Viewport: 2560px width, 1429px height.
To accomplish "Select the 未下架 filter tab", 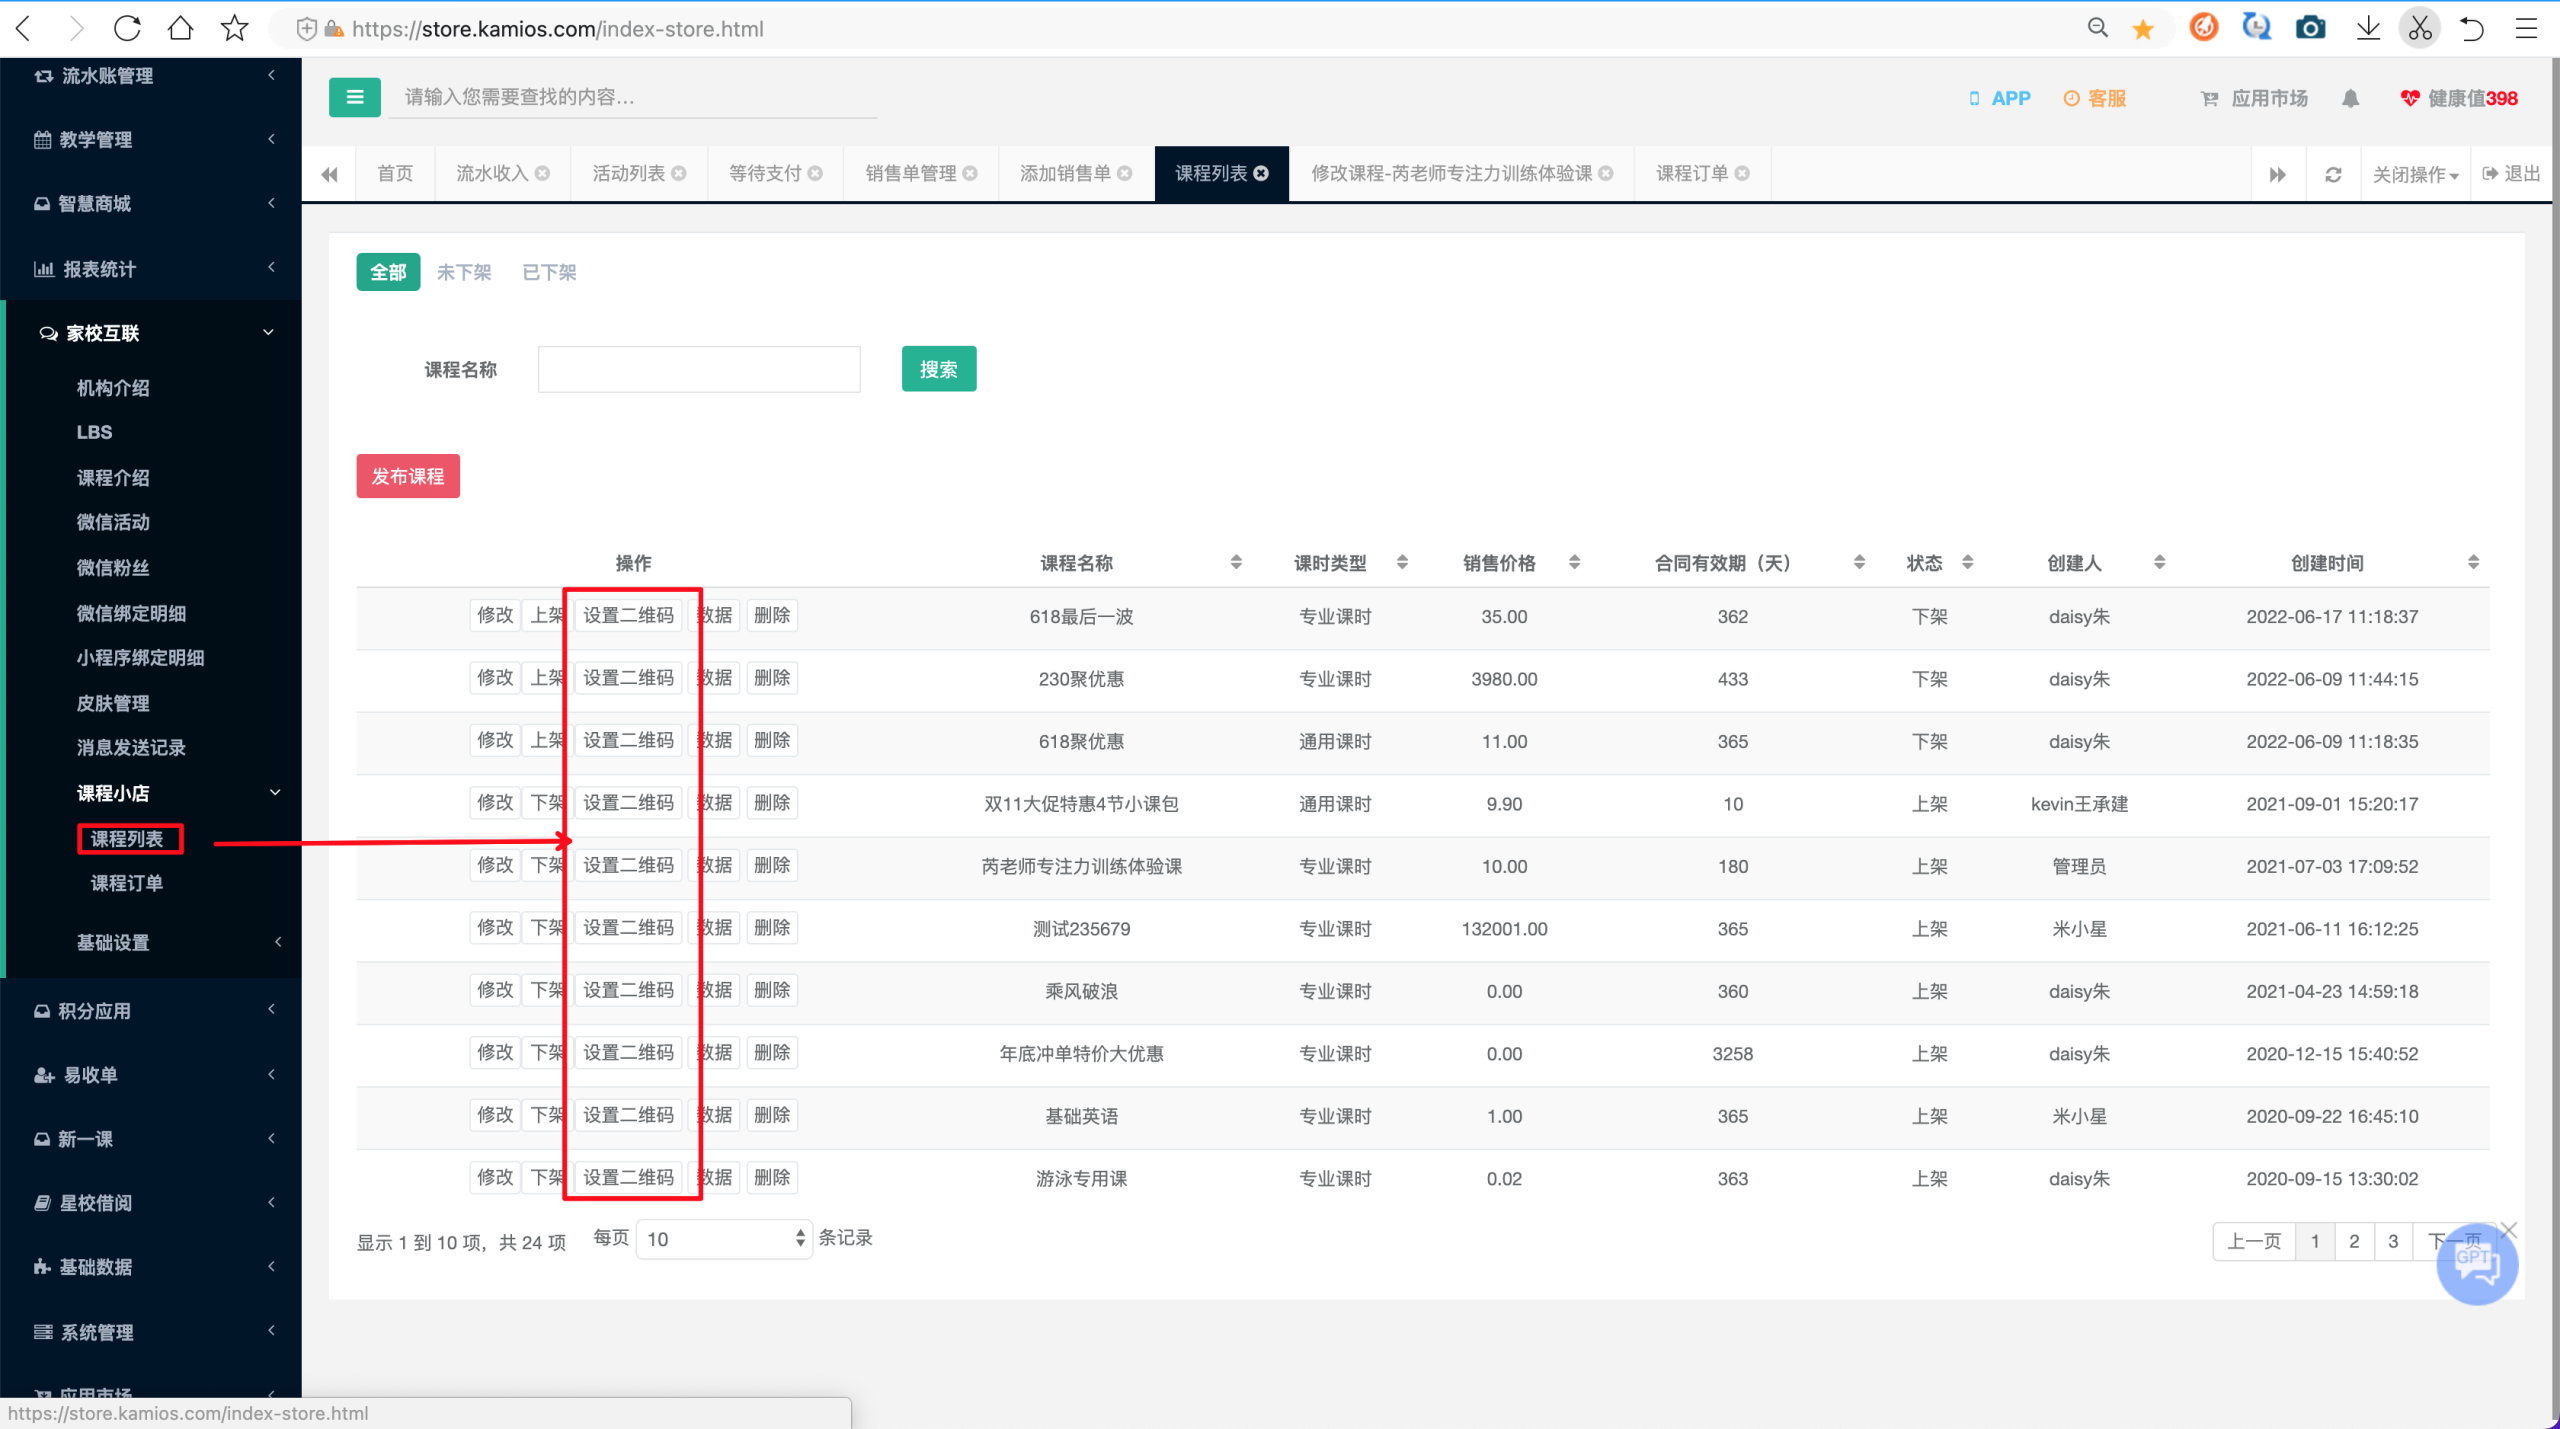I will pos(464,272).
